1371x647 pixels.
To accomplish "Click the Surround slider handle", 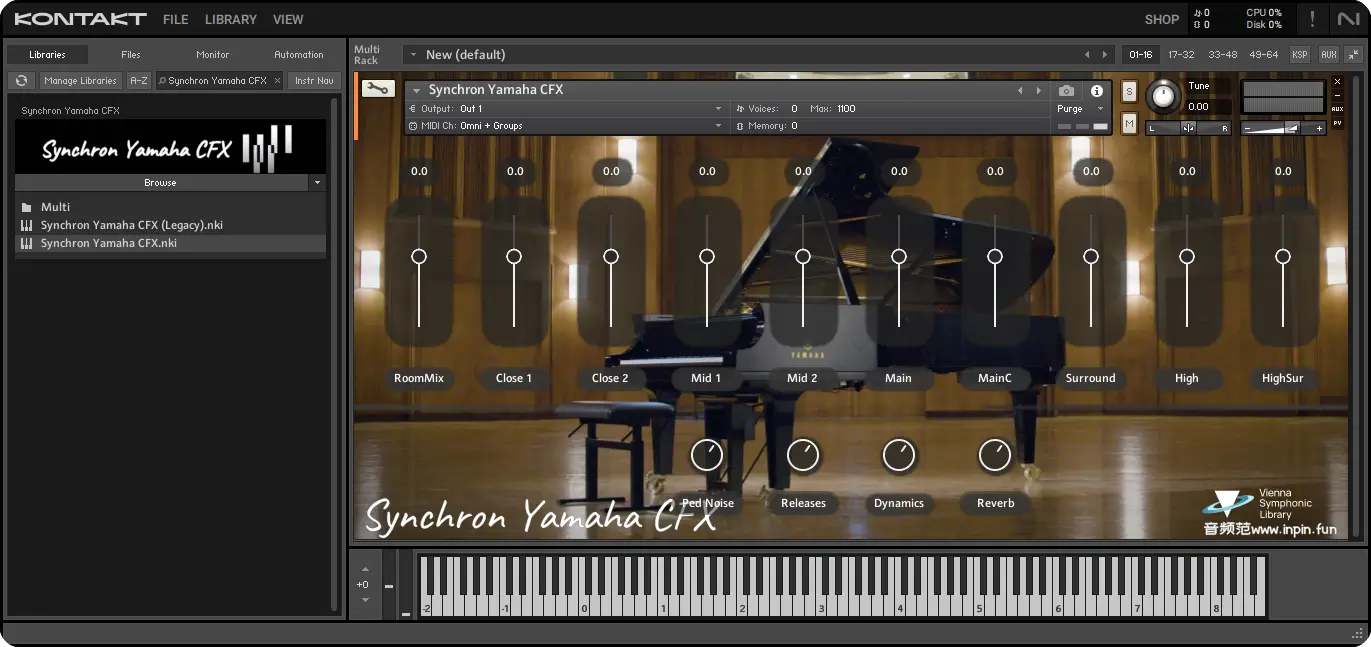I will click(x=1091, y=257).
